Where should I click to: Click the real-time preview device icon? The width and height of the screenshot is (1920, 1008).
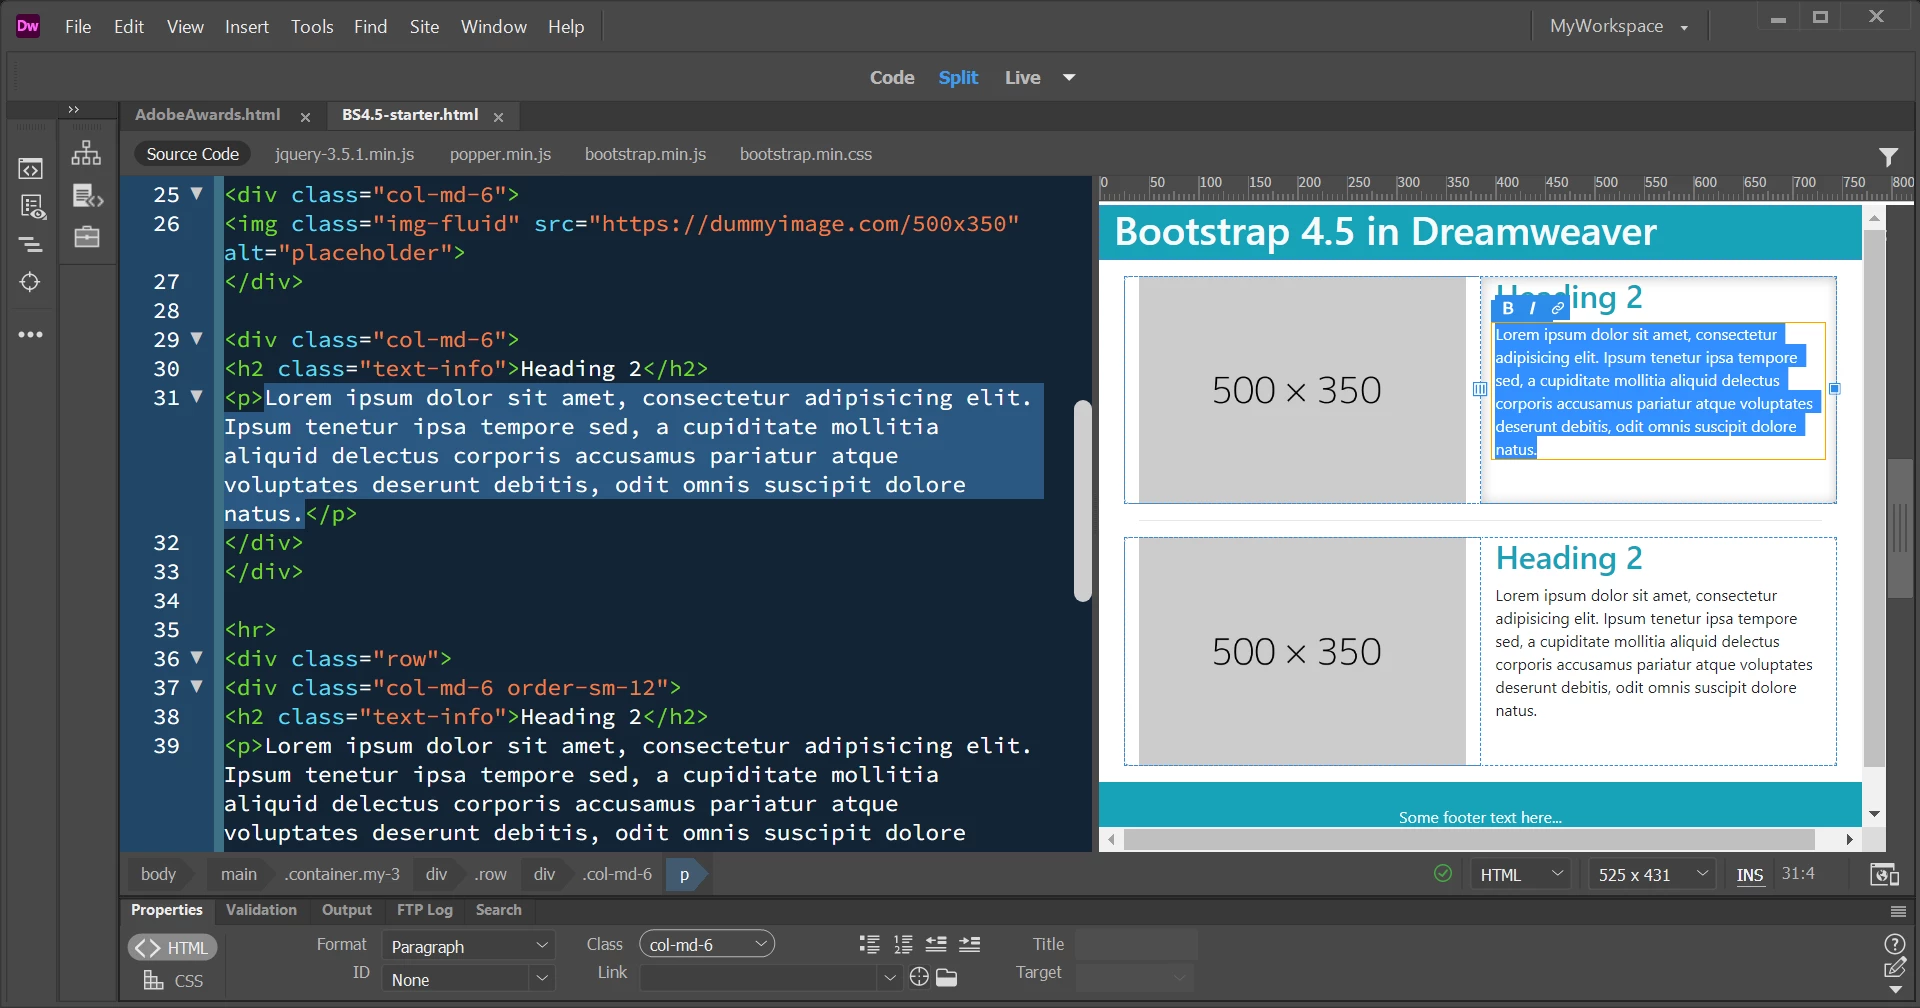[x=1885, y=875]
